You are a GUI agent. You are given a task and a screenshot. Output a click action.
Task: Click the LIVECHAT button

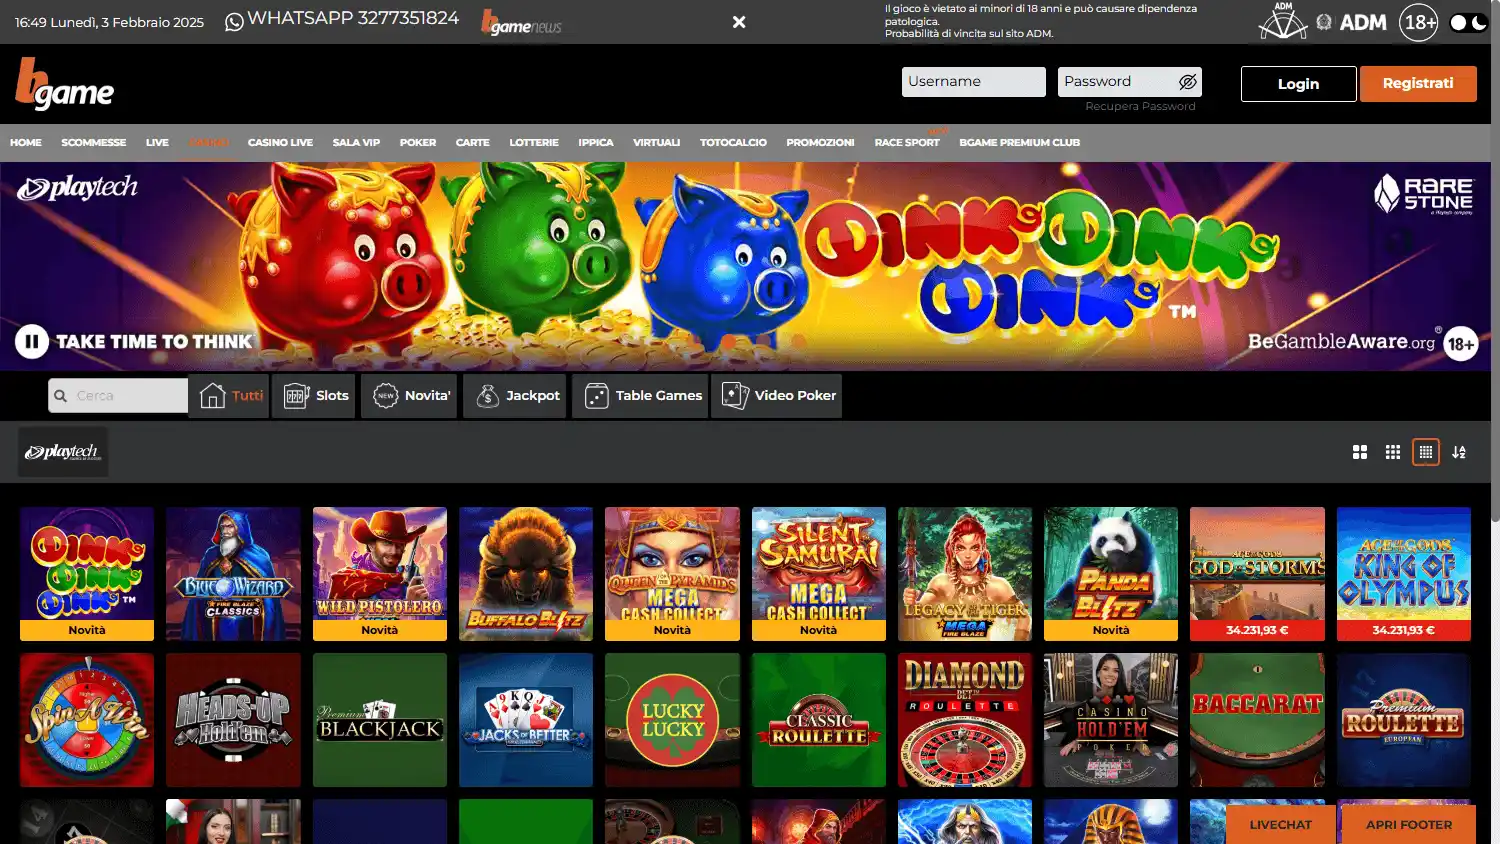[1281, 825]
